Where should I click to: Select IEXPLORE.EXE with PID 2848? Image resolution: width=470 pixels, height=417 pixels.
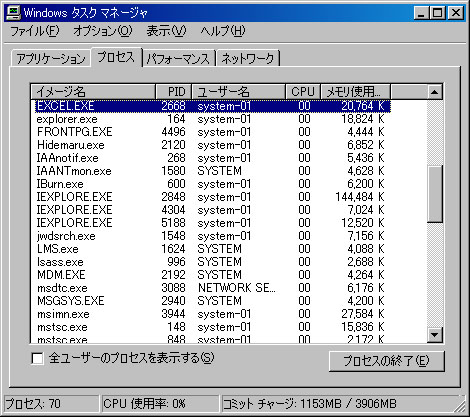213,197
